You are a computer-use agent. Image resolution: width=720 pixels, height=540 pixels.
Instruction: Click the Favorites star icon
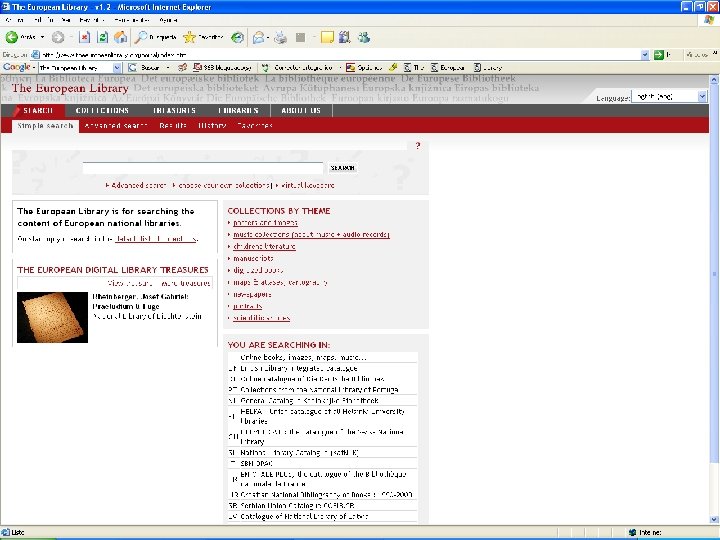click(189, 37)
